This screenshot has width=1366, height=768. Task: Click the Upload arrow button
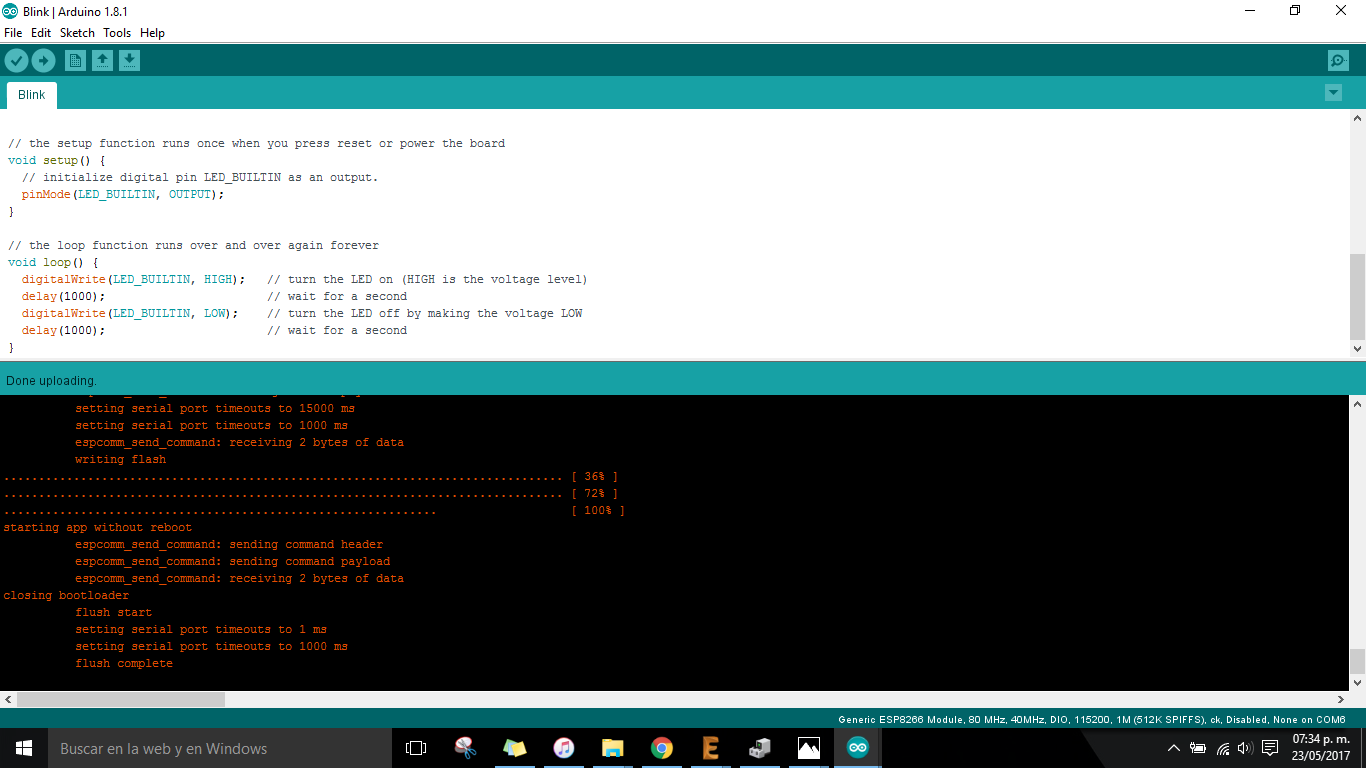tap(43, 61)
